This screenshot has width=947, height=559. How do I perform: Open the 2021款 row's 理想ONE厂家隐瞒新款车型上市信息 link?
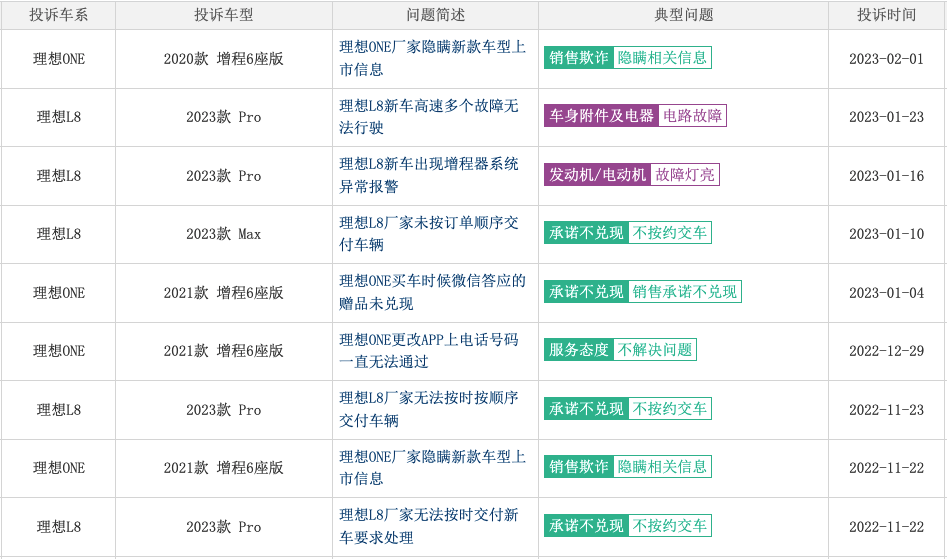point(432,468)
